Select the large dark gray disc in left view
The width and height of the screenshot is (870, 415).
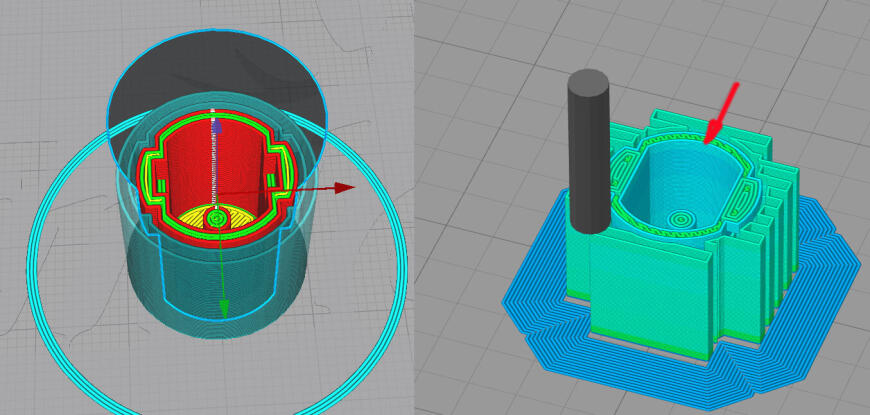[216, 72]
